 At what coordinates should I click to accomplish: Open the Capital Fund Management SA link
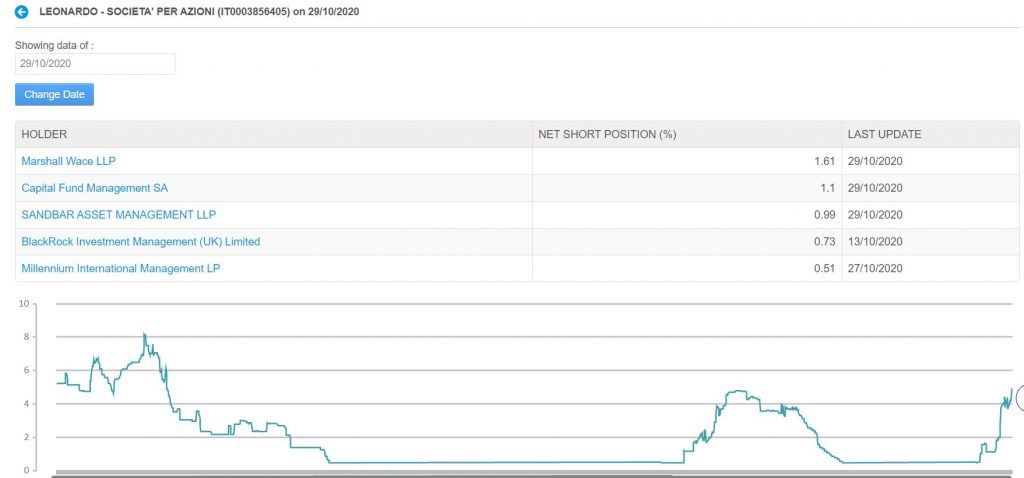[95, 187]
